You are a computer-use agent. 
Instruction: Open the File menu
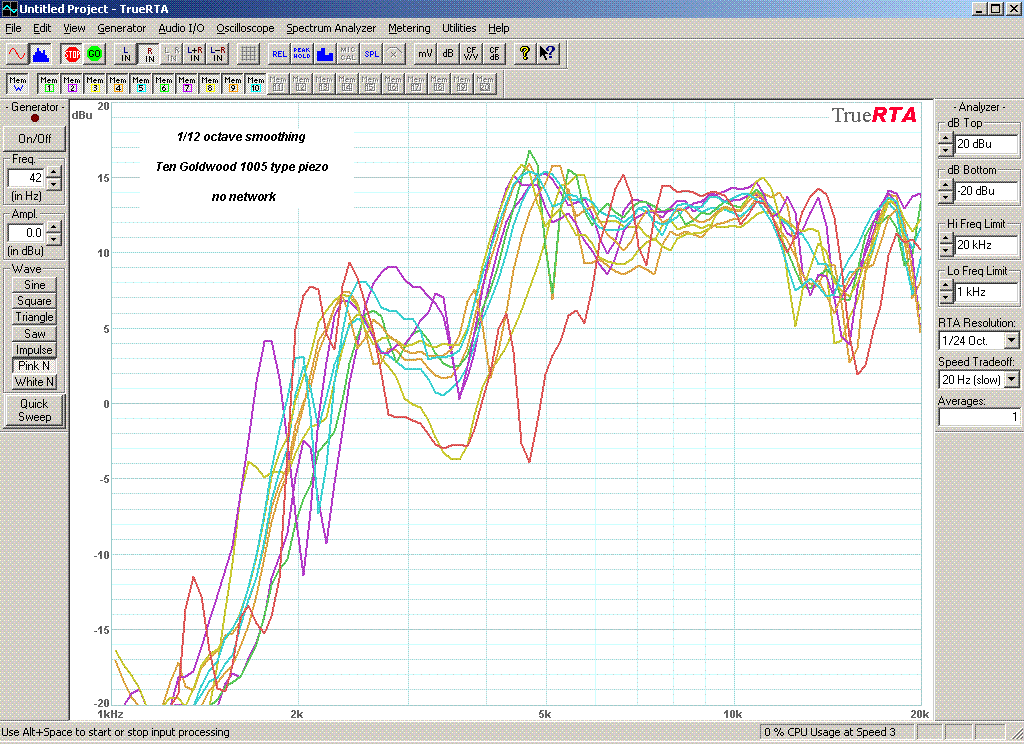(x=13, y=28)
